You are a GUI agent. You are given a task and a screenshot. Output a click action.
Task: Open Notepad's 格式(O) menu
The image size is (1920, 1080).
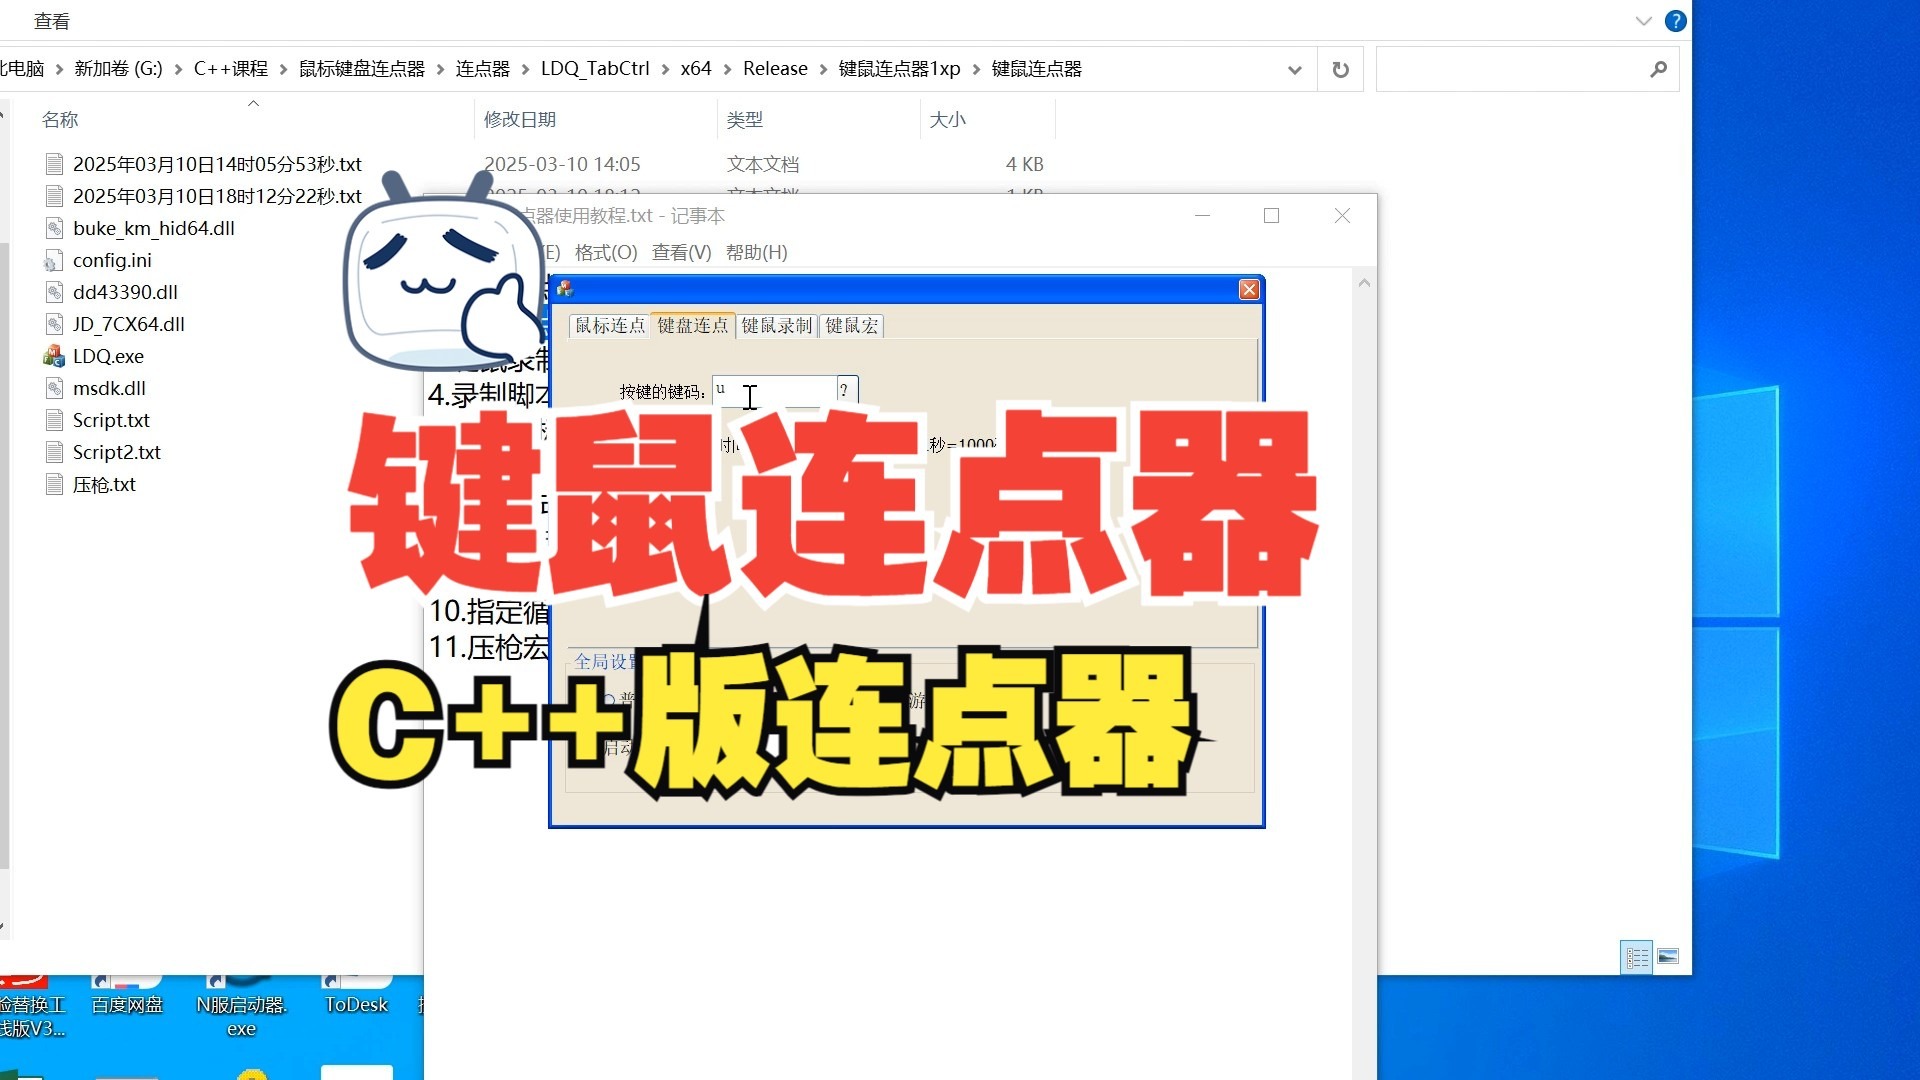click(x=606, y=253)
